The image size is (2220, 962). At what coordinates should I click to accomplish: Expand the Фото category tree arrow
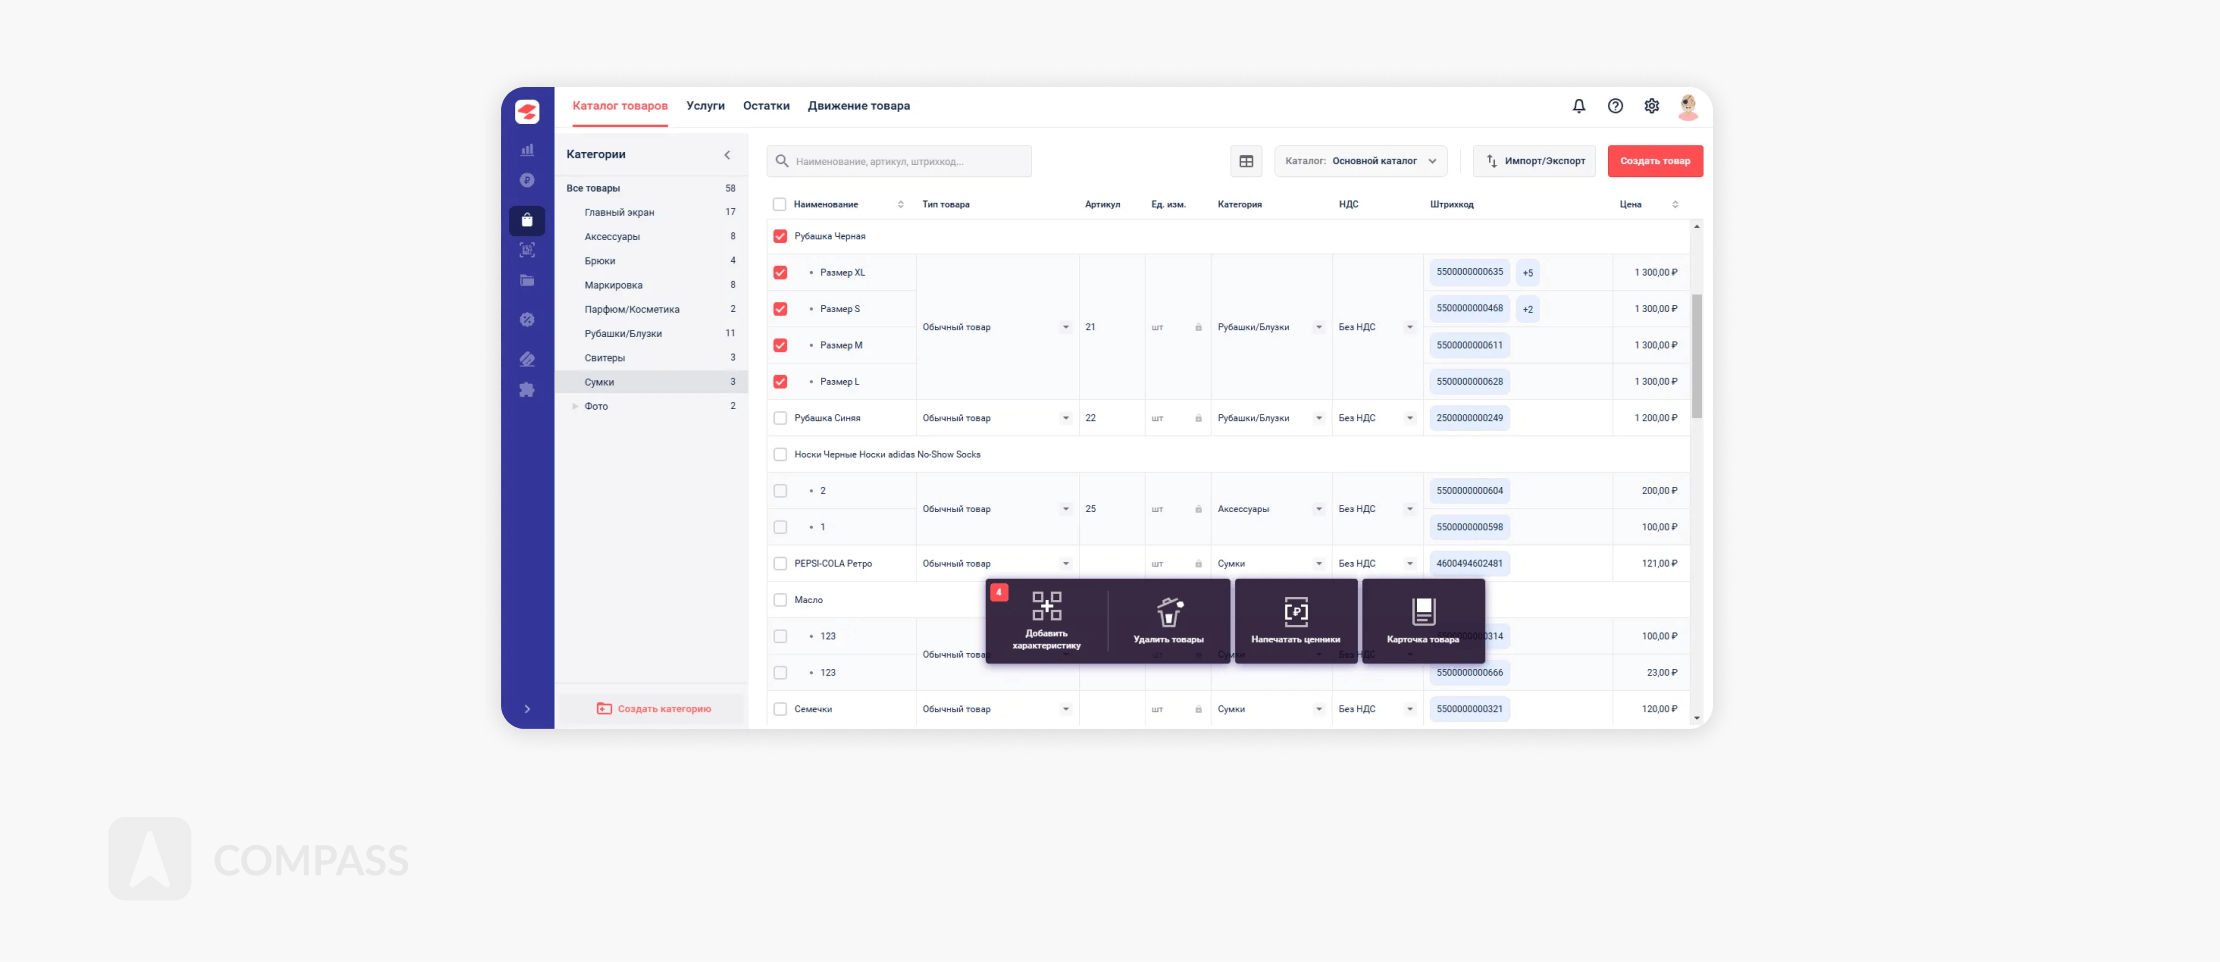(574, 407)
